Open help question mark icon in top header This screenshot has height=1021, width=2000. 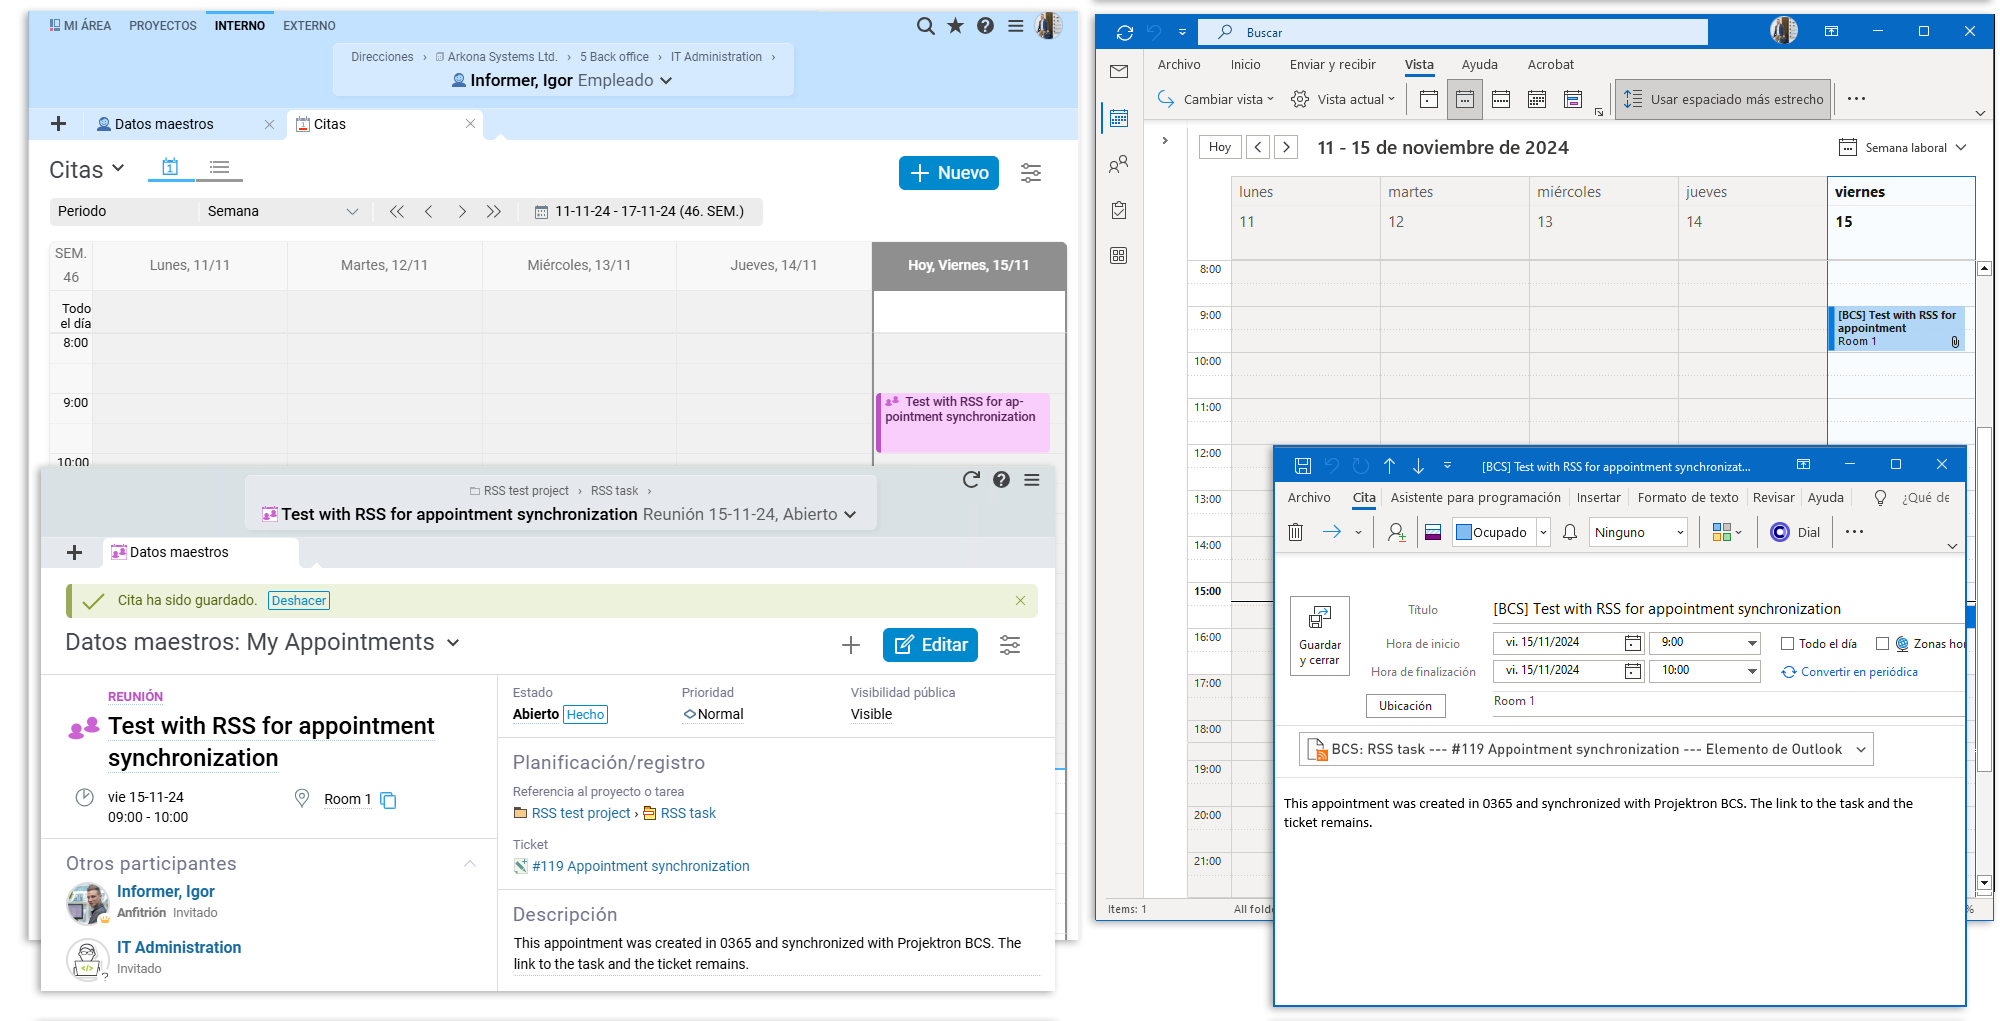tap(986, 26)
